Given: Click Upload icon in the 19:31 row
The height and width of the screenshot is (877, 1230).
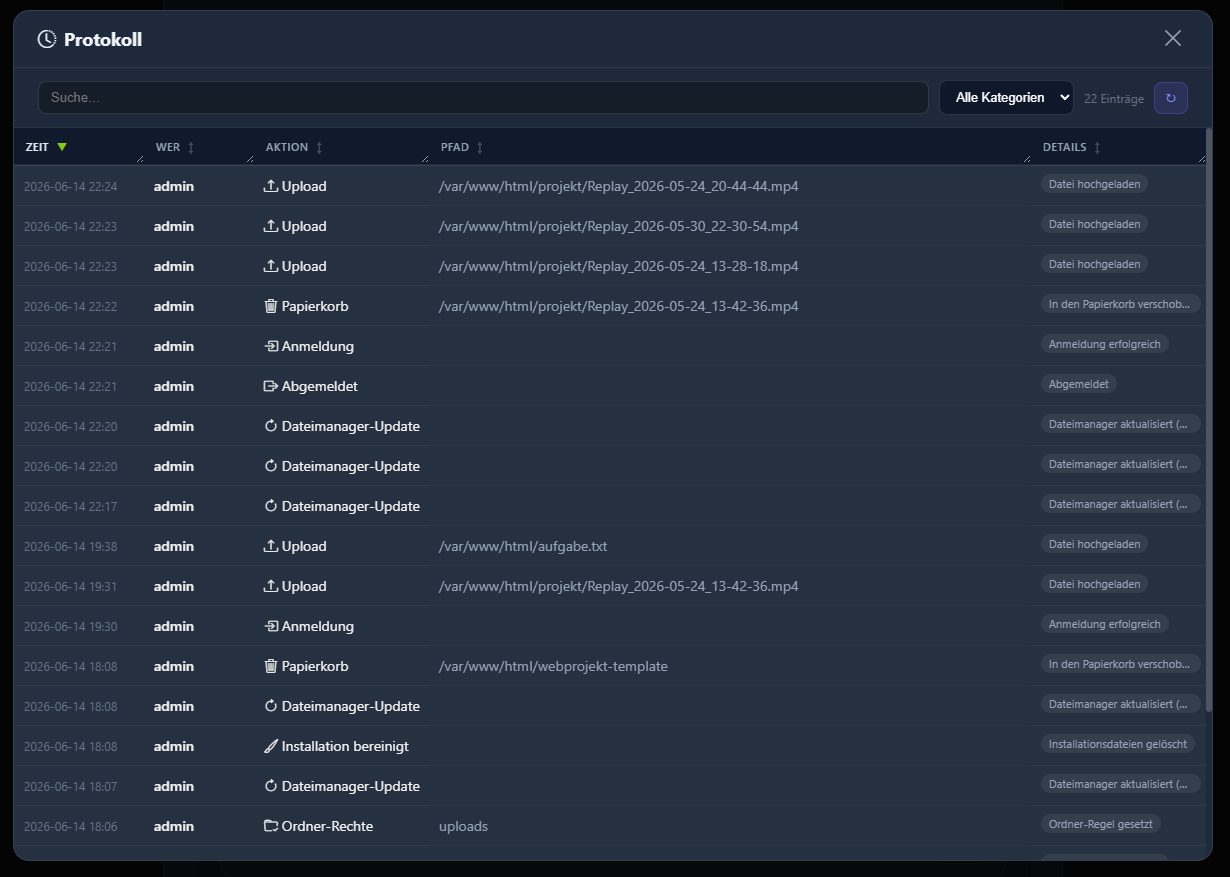Looking at the screenshot, I should [270, 586].
